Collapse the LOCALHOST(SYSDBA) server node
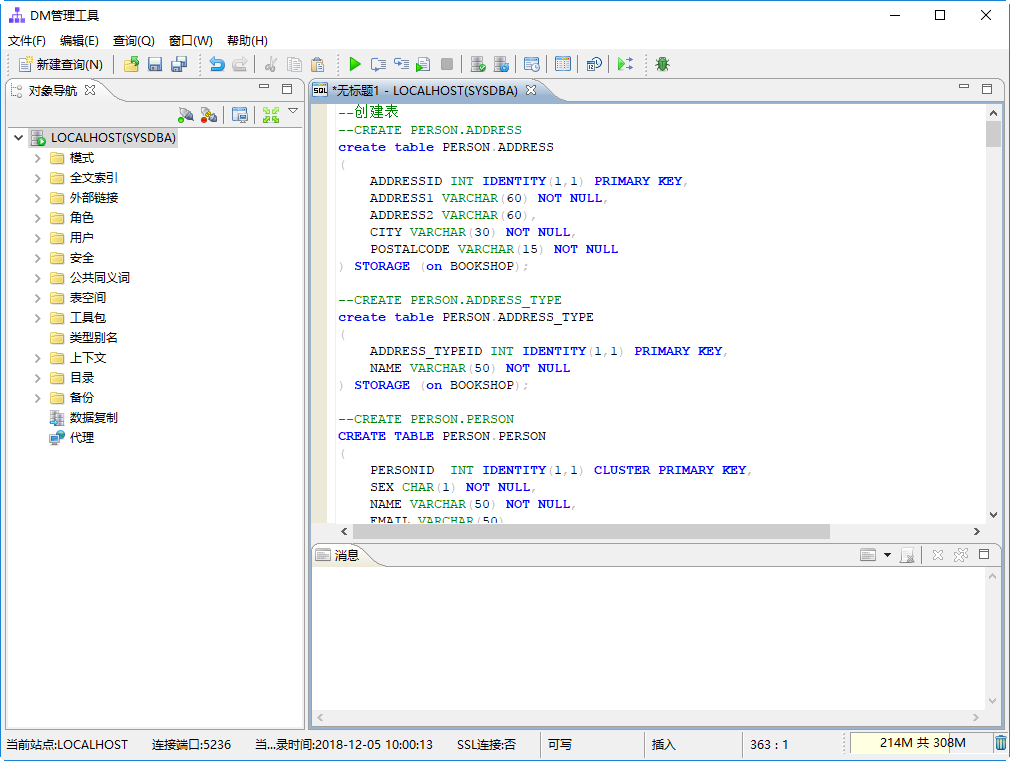This screenshot has height=761, width=1010. point(19,138)
